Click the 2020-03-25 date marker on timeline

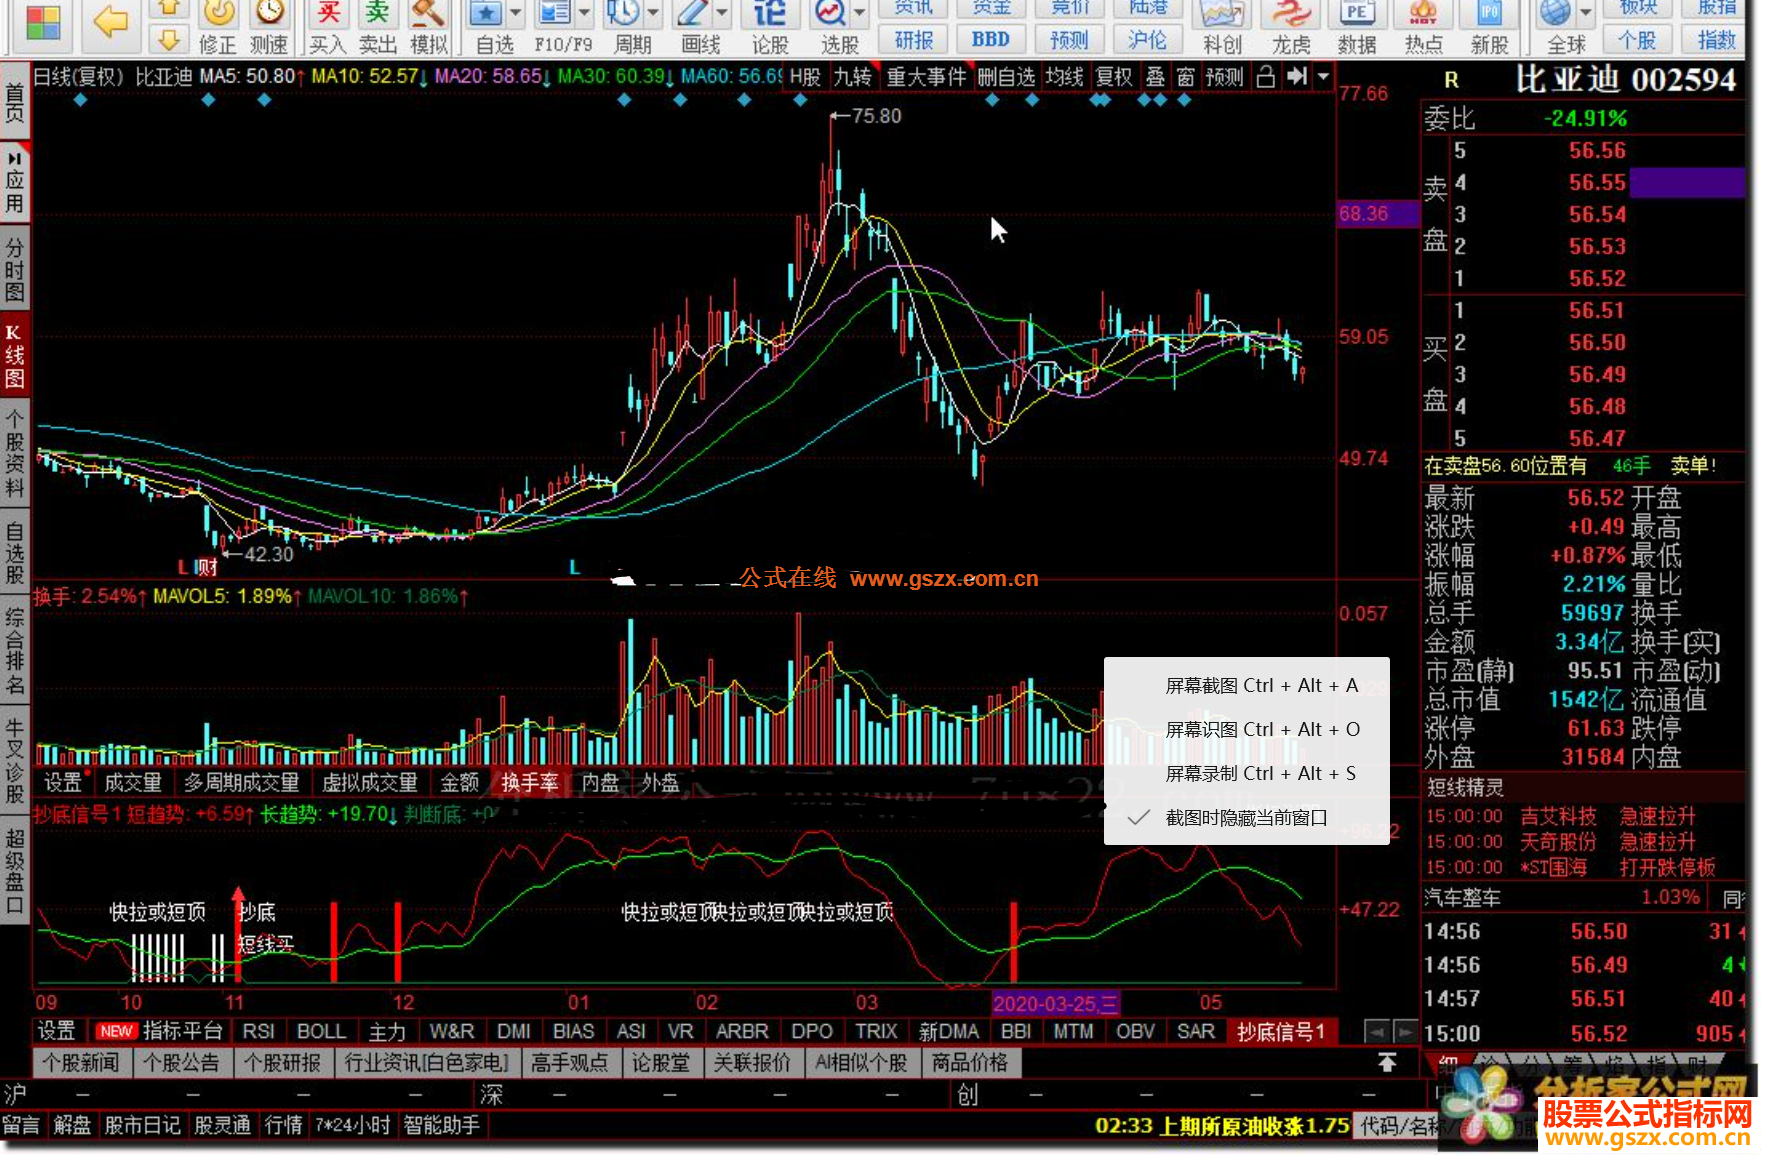1056,1003
